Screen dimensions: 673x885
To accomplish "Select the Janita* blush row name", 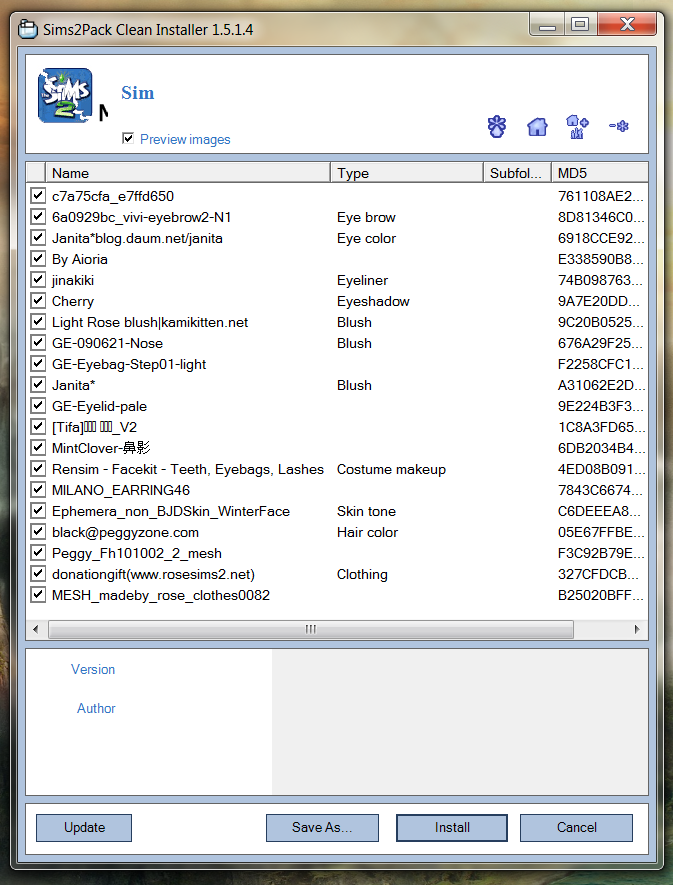I will click(x=73, y=385).
